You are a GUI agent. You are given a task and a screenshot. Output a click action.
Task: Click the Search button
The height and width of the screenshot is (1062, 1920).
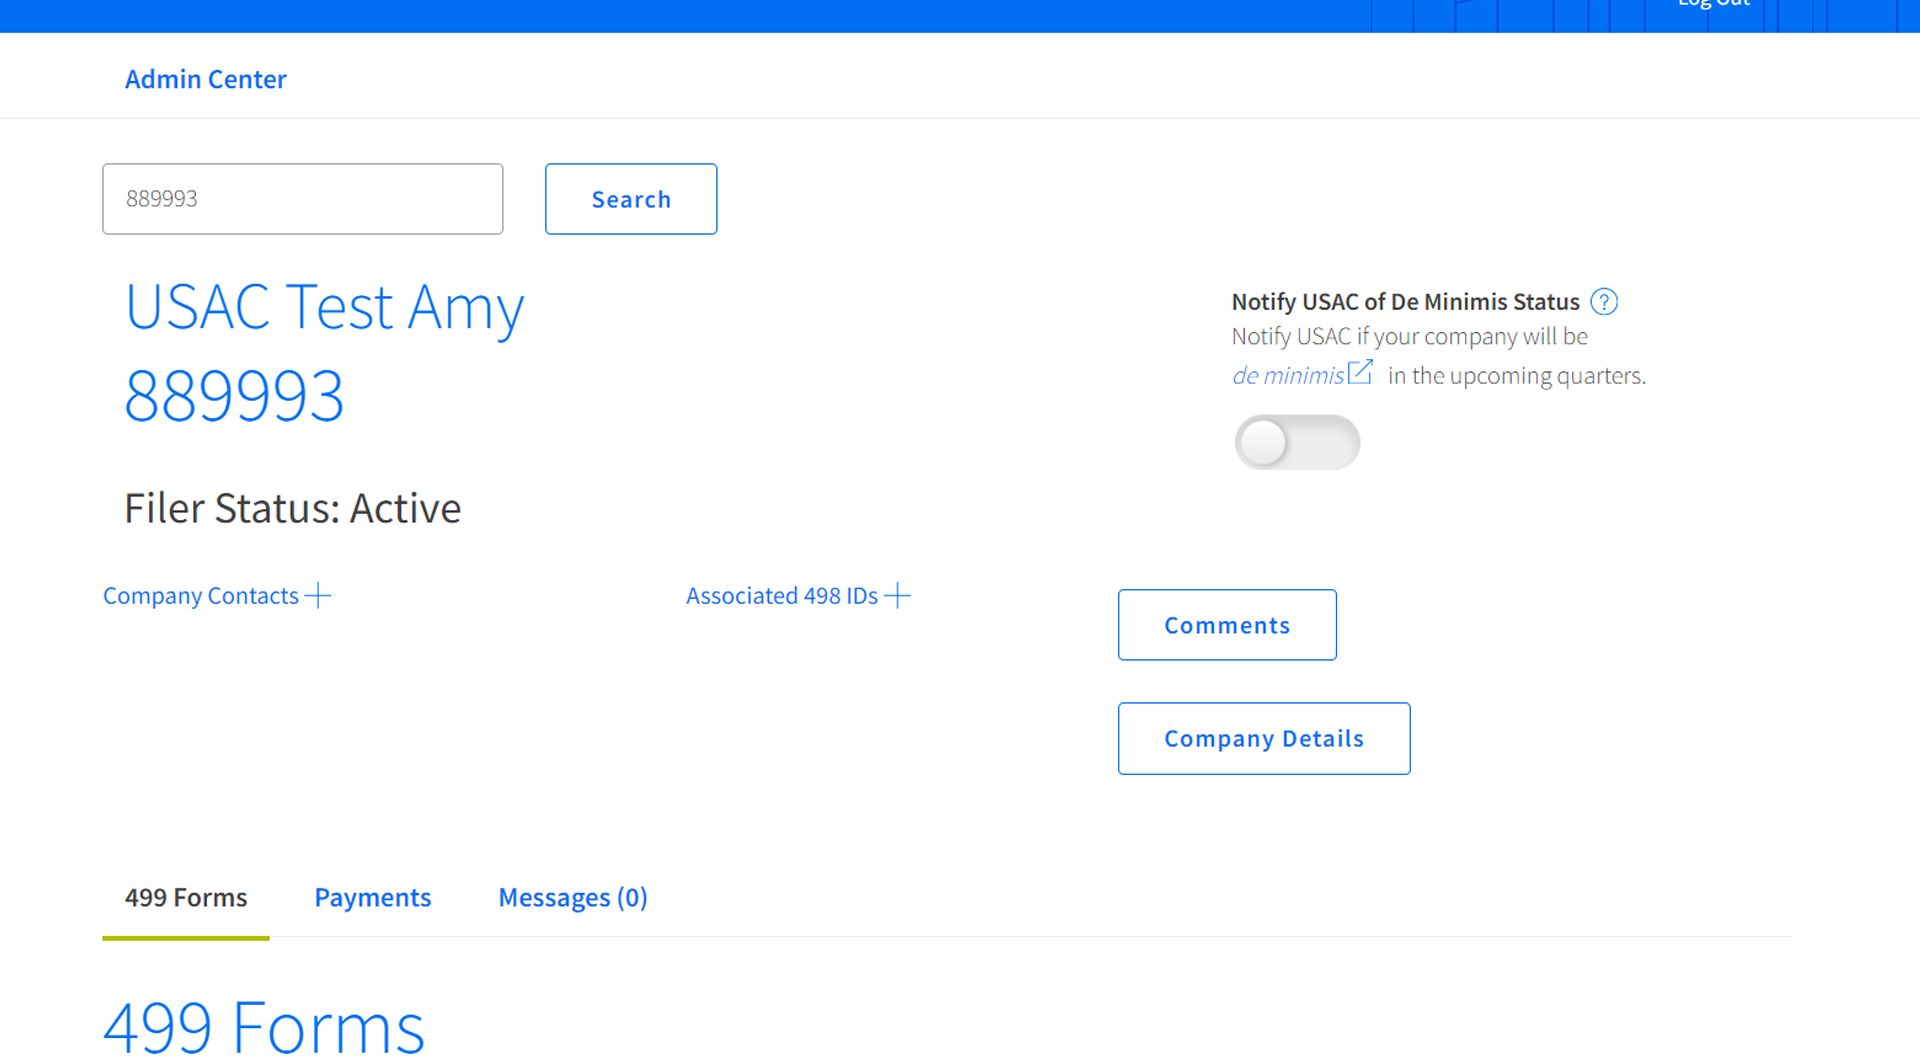[631, 199]
